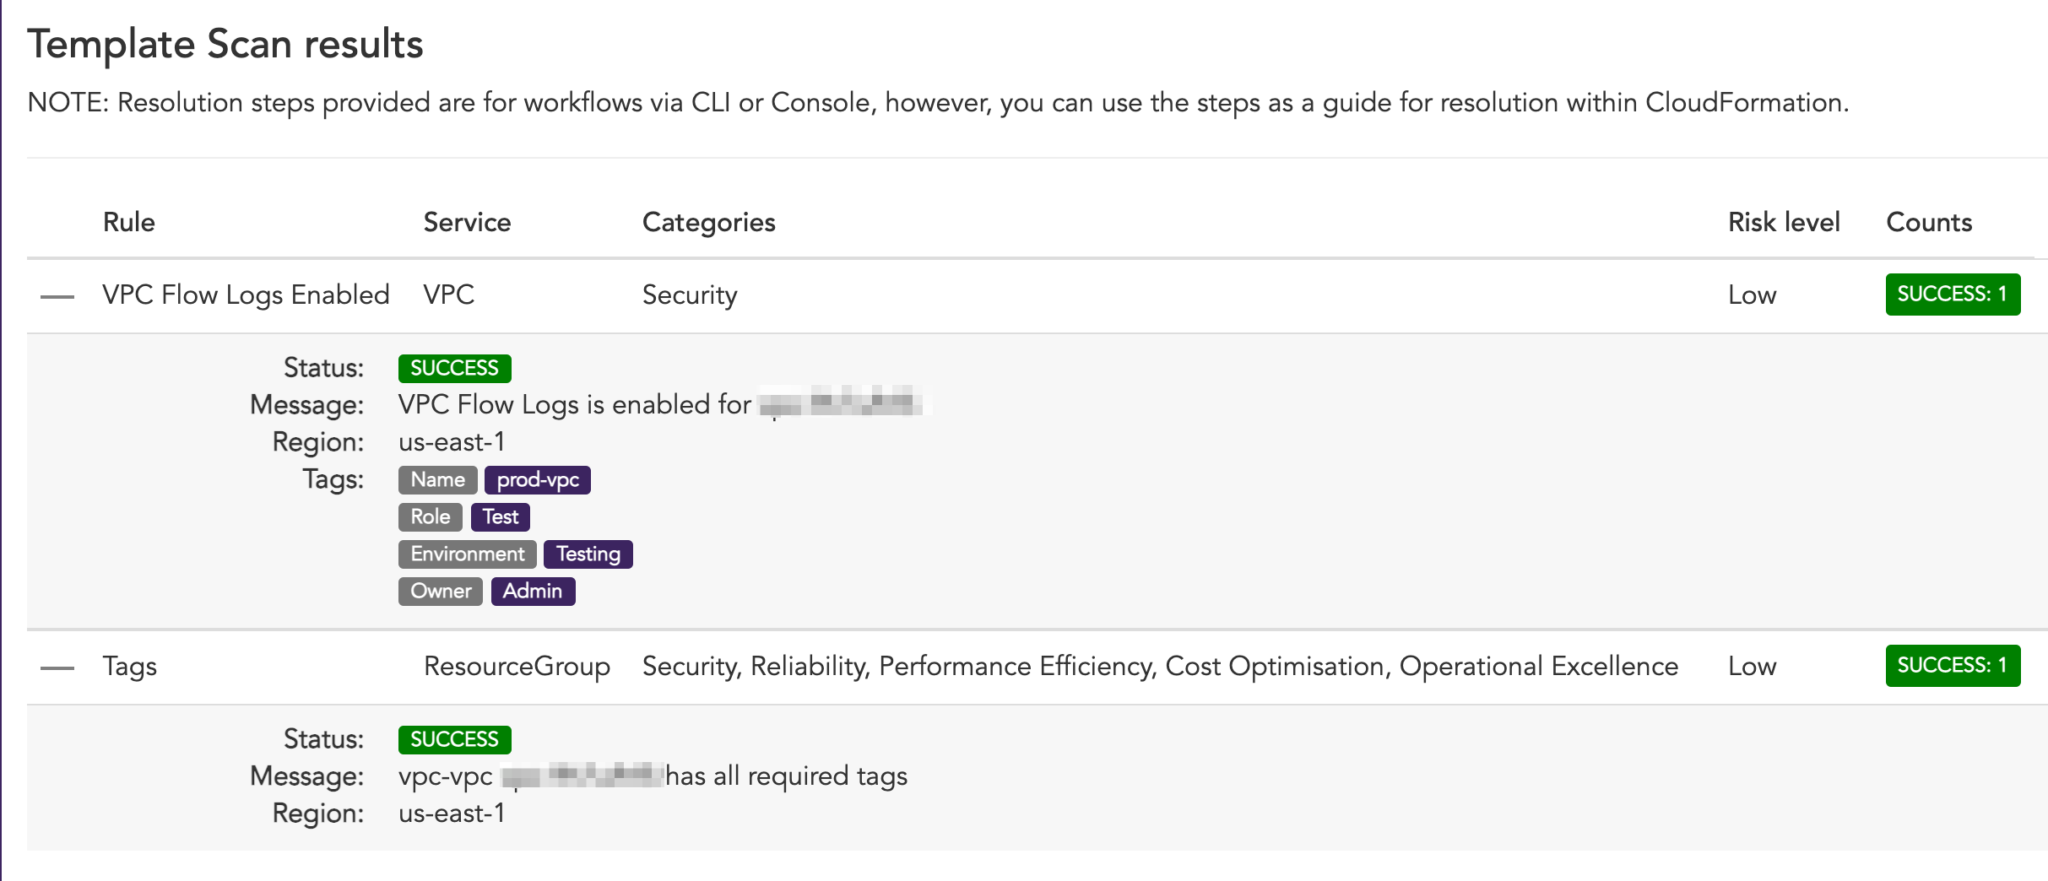Select the prod-vpc tag value
This screenshot has width=2048, height=881.
[538, 479]
